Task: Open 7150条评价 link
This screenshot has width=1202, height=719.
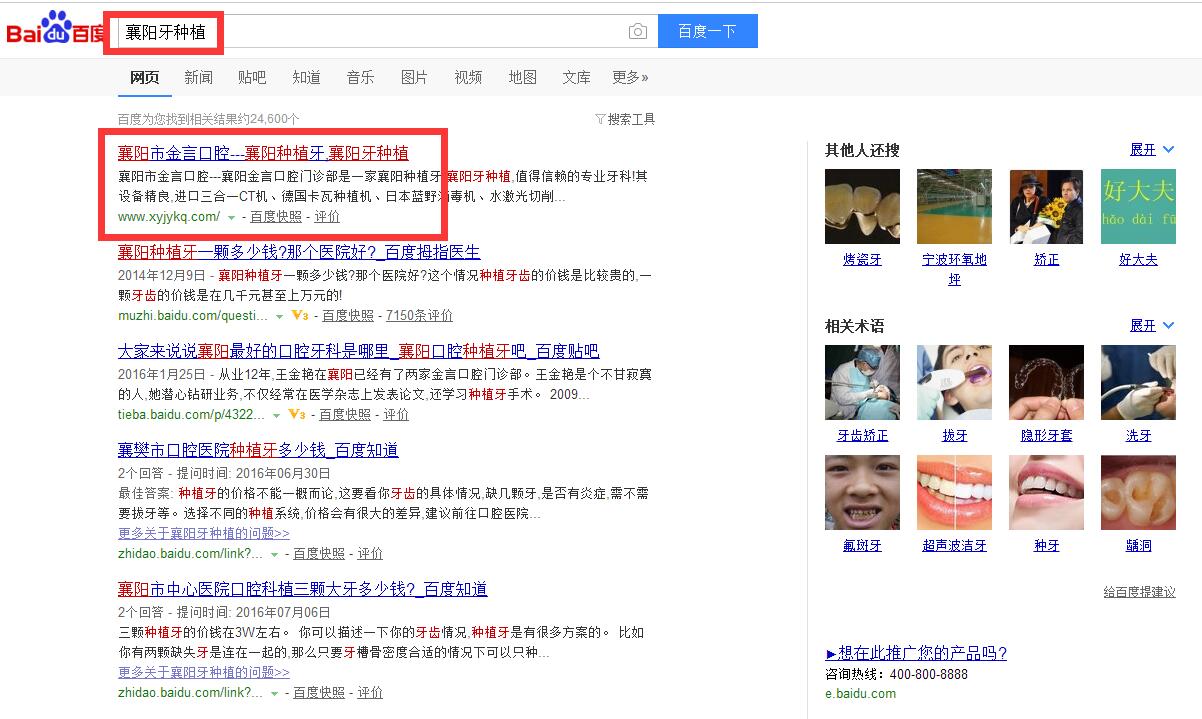Action: pyautogui.click(x=419, y=316)
